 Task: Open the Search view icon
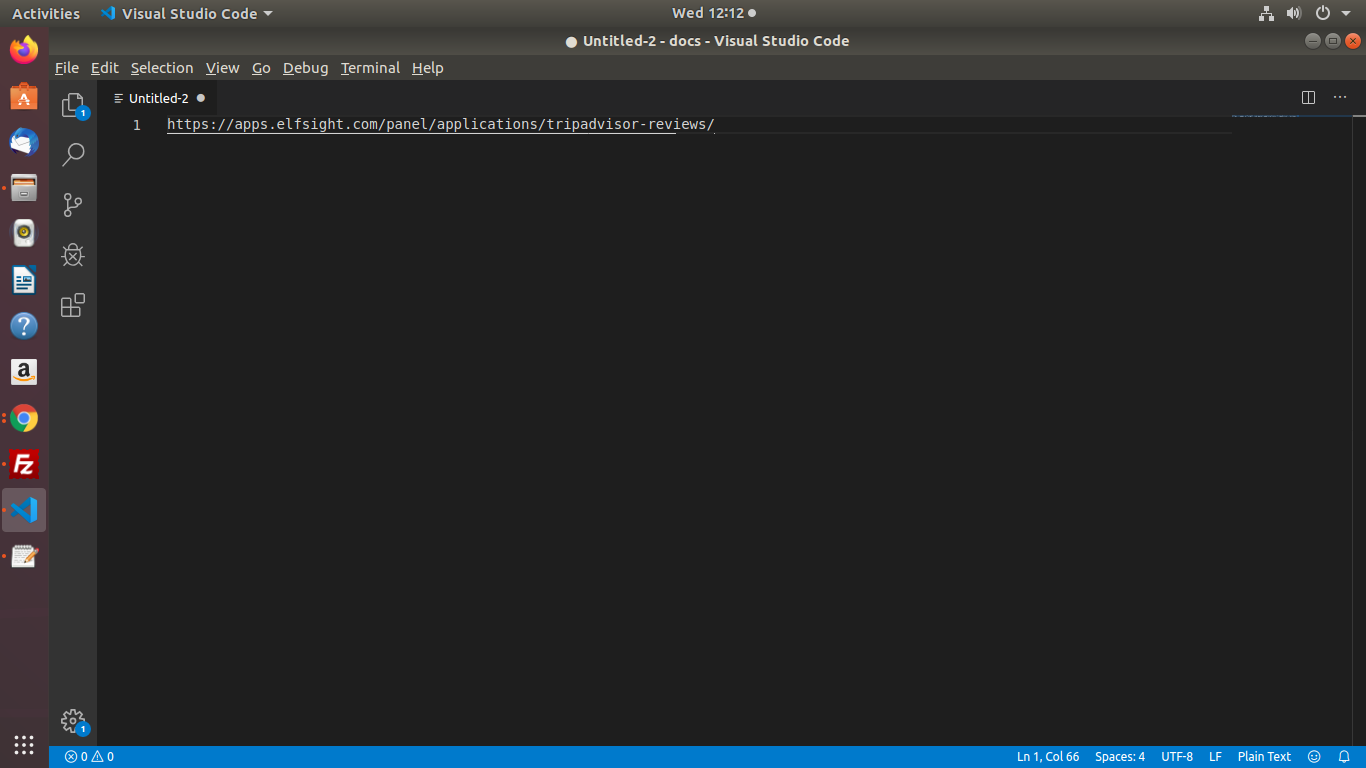73,155
